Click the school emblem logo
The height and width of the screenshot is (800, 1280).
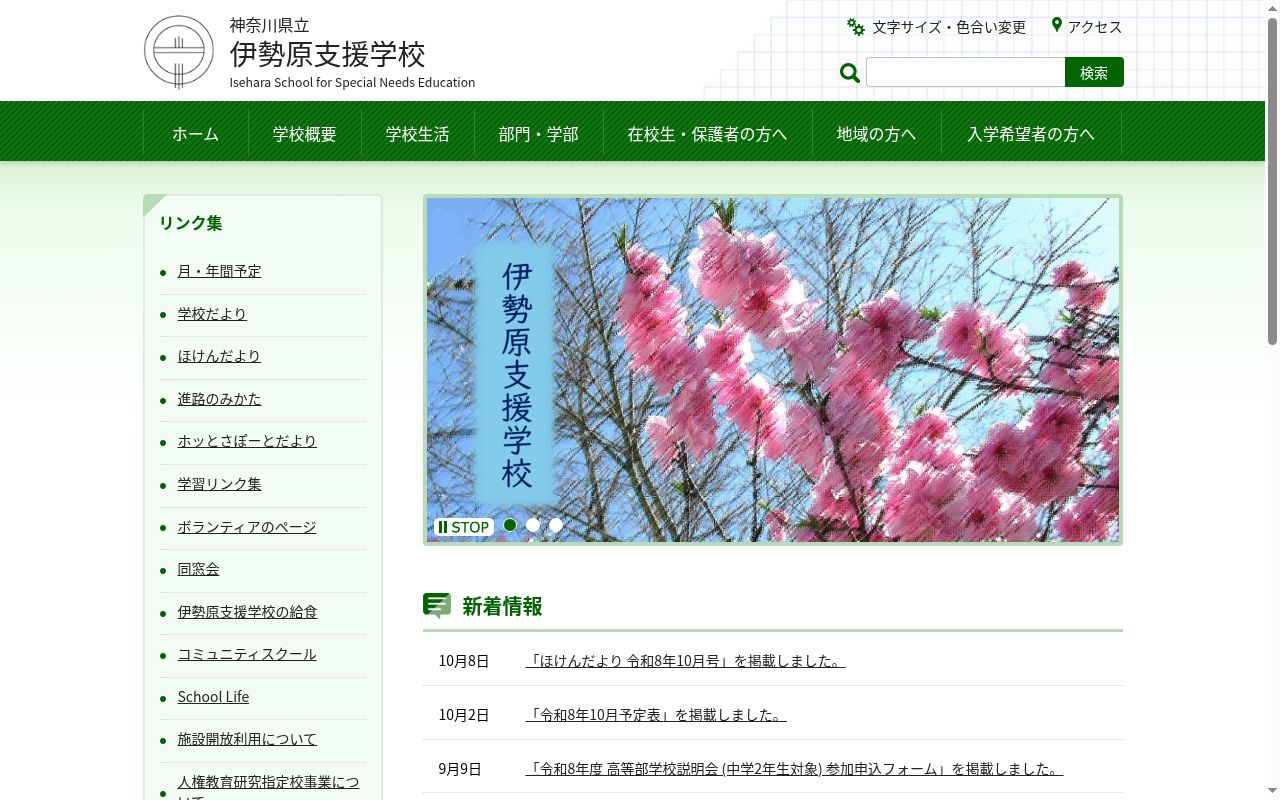pyautogui.click(x=179, y=51)
